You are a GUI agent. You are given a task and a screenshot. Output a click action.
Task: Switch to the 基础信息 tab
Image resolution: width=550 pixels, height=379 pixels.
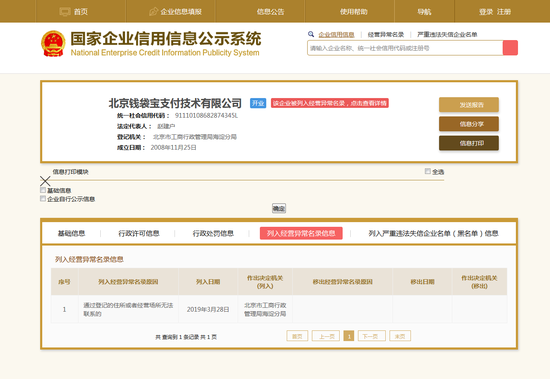72,233
